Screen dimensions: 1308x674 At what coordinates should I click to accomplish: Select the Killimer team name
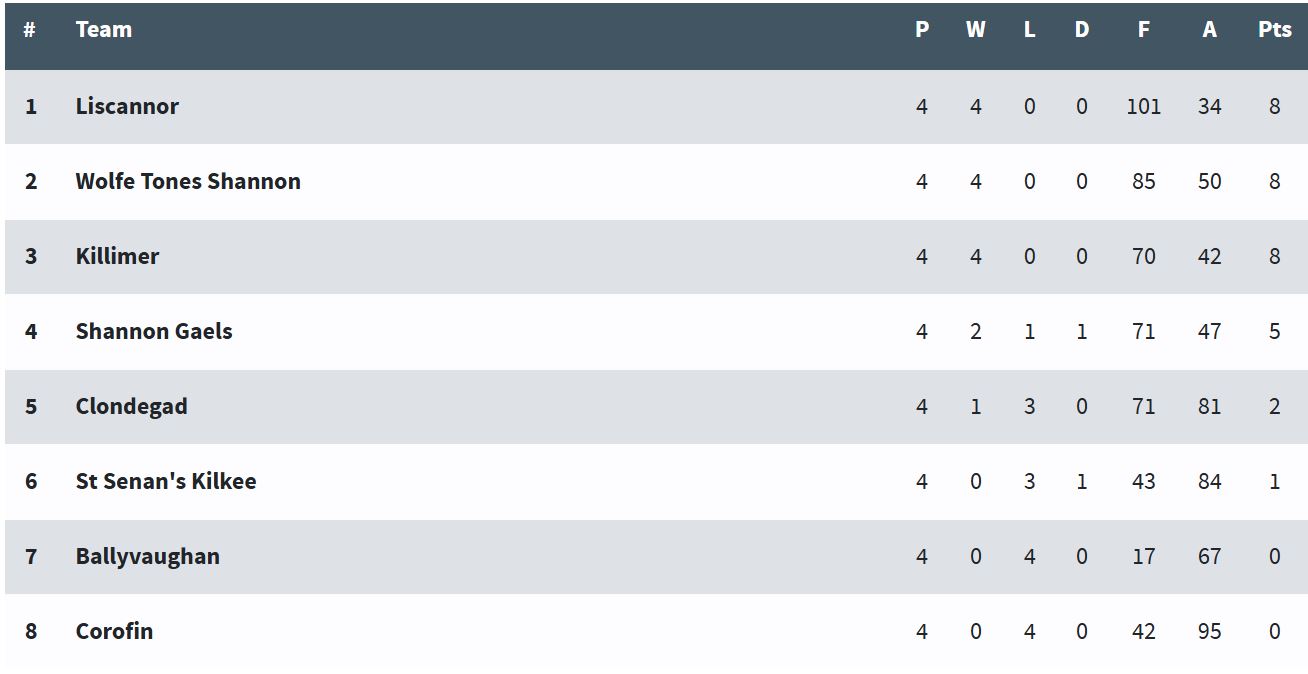click(117, 256)
